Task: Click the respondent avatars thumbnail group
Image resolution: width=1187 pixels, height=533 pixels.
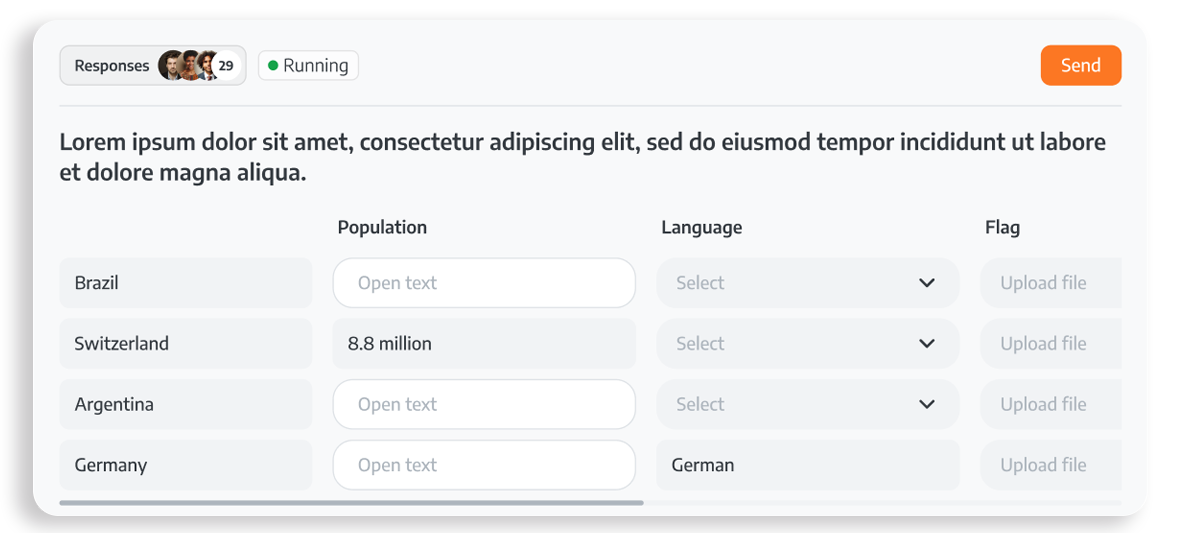Action: tap(189, 66)
